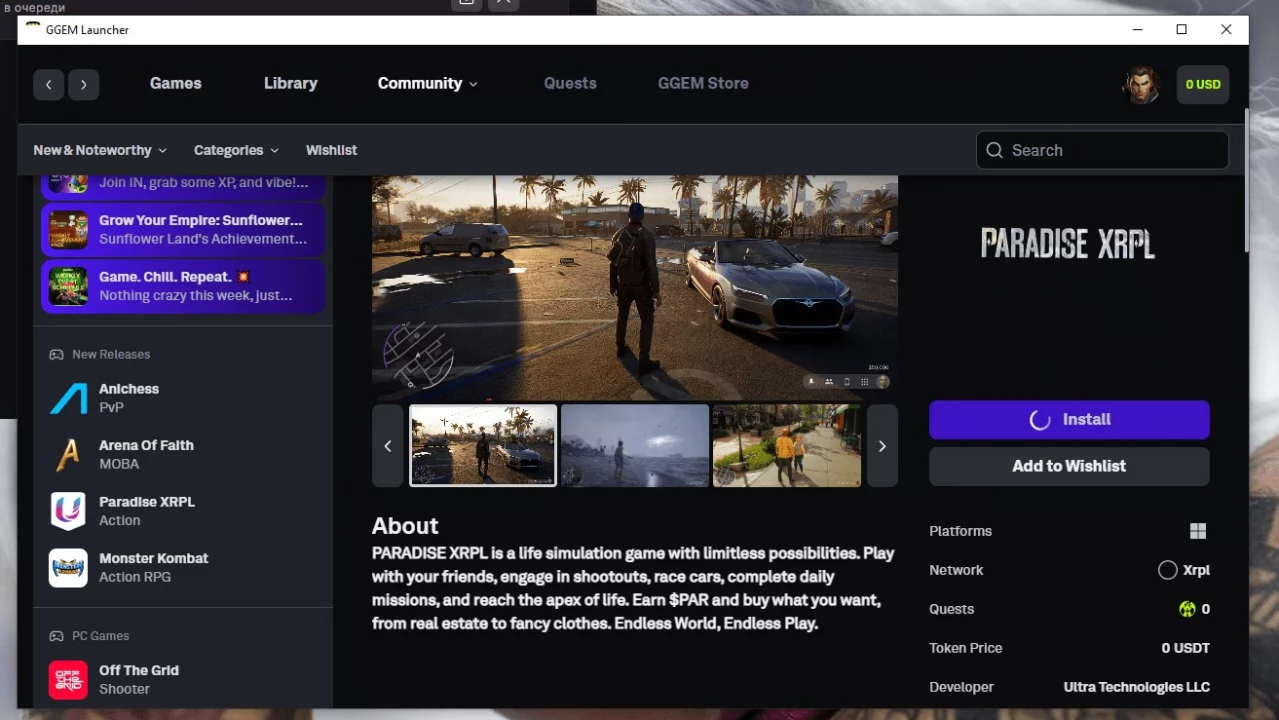Open the Quests tab
Image resolution: width=1279 pixels, height=720 pixels.
[570, 84]
